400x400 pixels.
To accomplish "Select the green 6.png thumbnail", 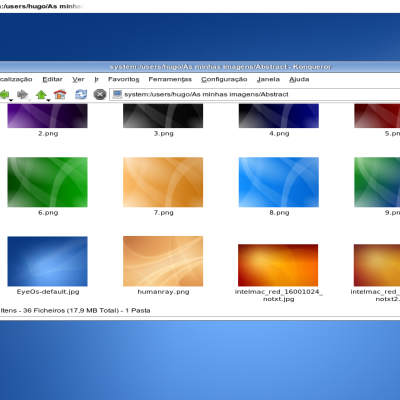I will tap(48, 182).
